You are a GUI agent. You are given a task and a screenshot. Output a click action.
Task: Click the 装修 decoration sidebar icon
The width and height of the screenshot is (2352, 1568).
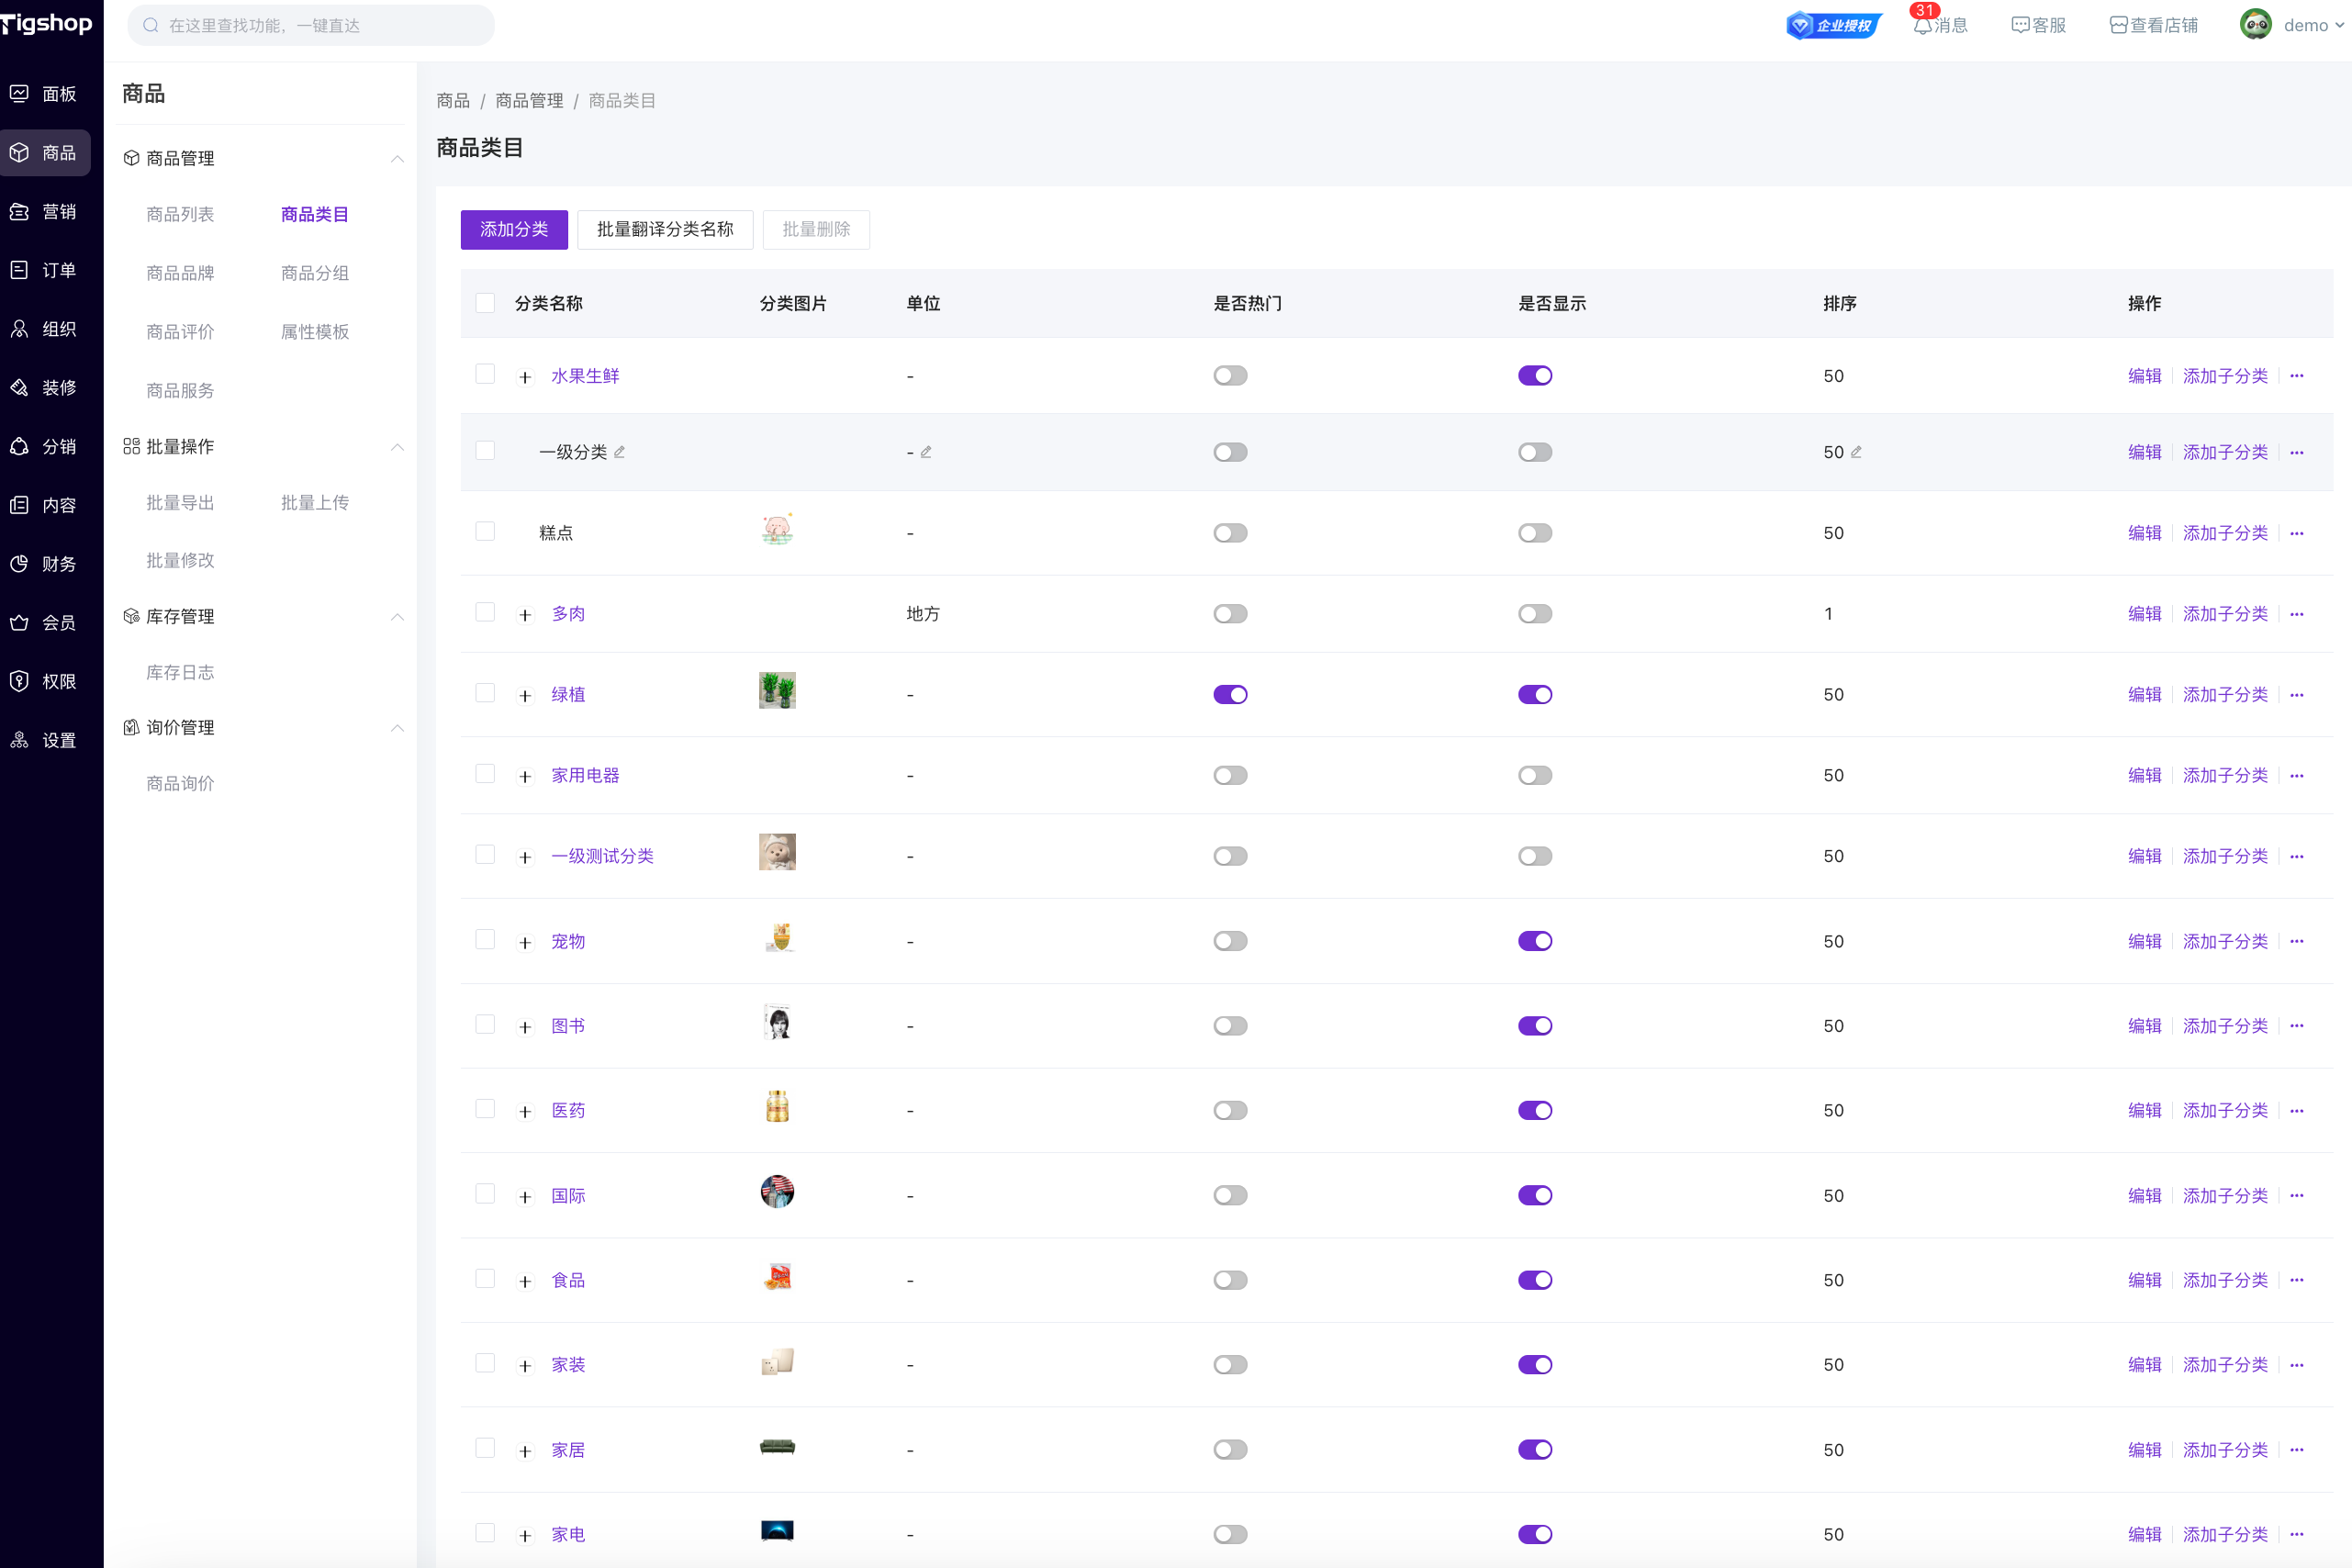coord(19,388)
